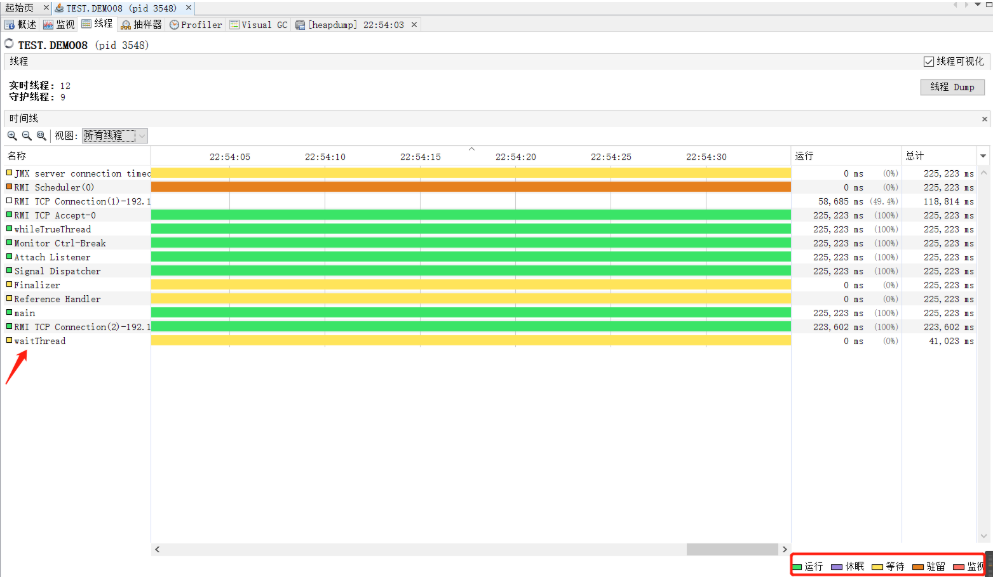This screenshot has width=995, height=579.
Task: Click the state icon beside main
Action: click(x=9, y=312)
